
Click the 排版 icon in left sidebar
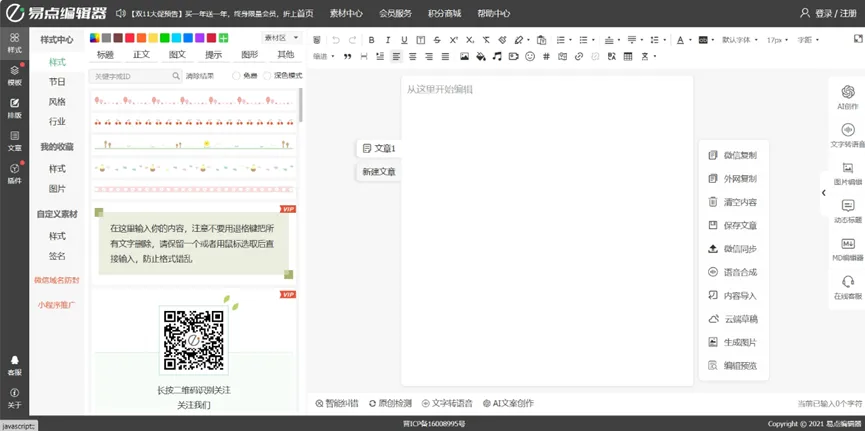click(14, 108)
